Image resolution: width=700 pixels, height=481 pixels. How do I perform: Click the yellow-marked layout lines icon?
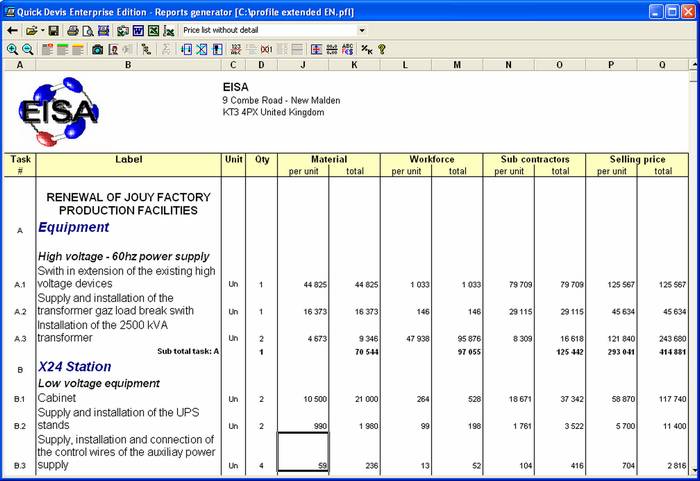tap(78, 50)
